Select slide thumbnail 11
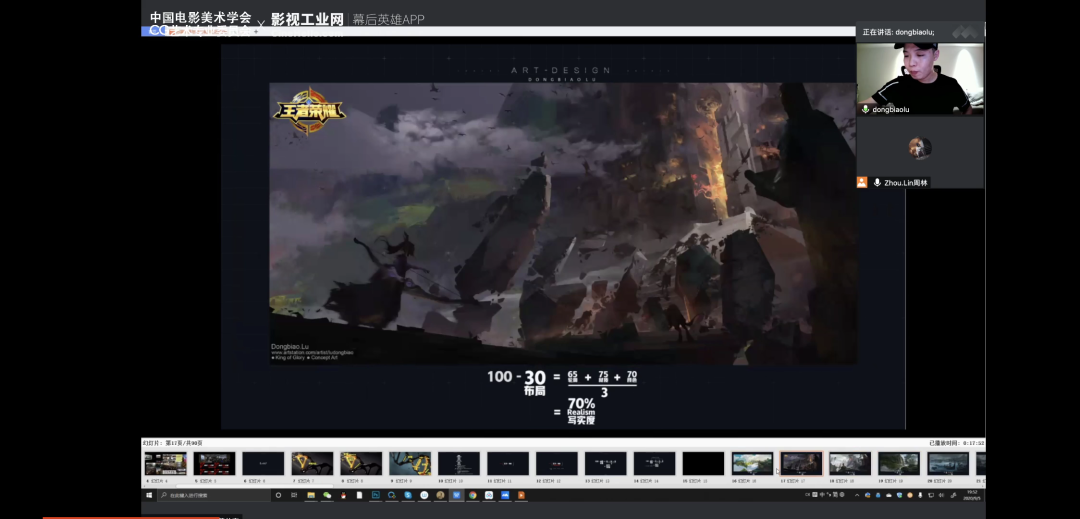The image size is (1080, 519). point(508,464)
